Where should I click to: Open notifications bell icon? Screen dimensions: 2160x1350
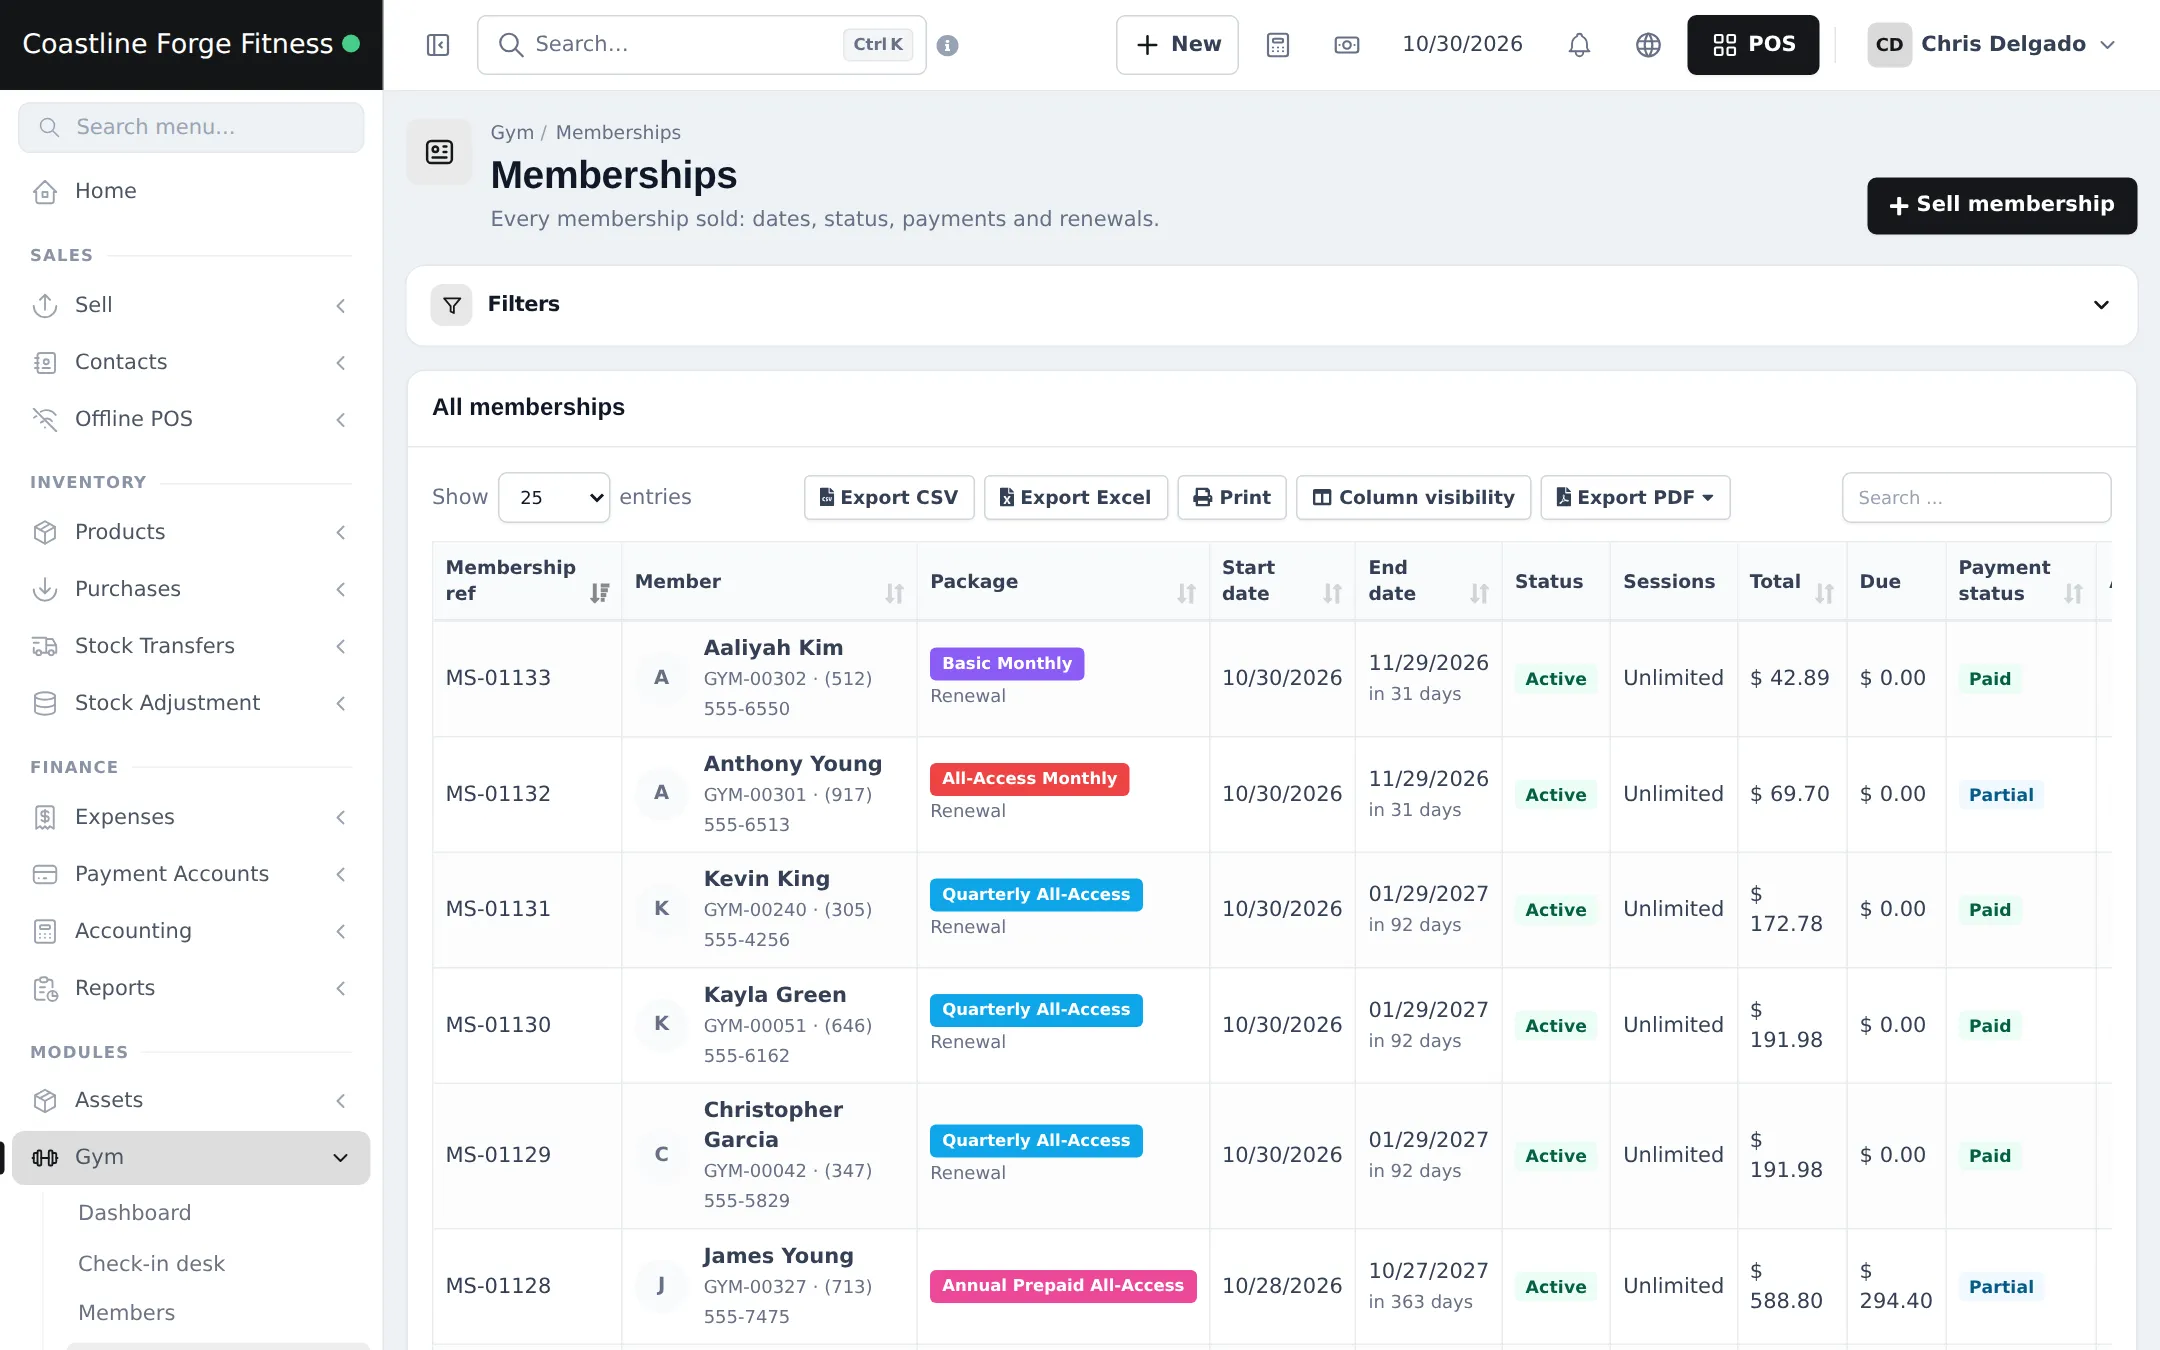[x=1579, y=45]
